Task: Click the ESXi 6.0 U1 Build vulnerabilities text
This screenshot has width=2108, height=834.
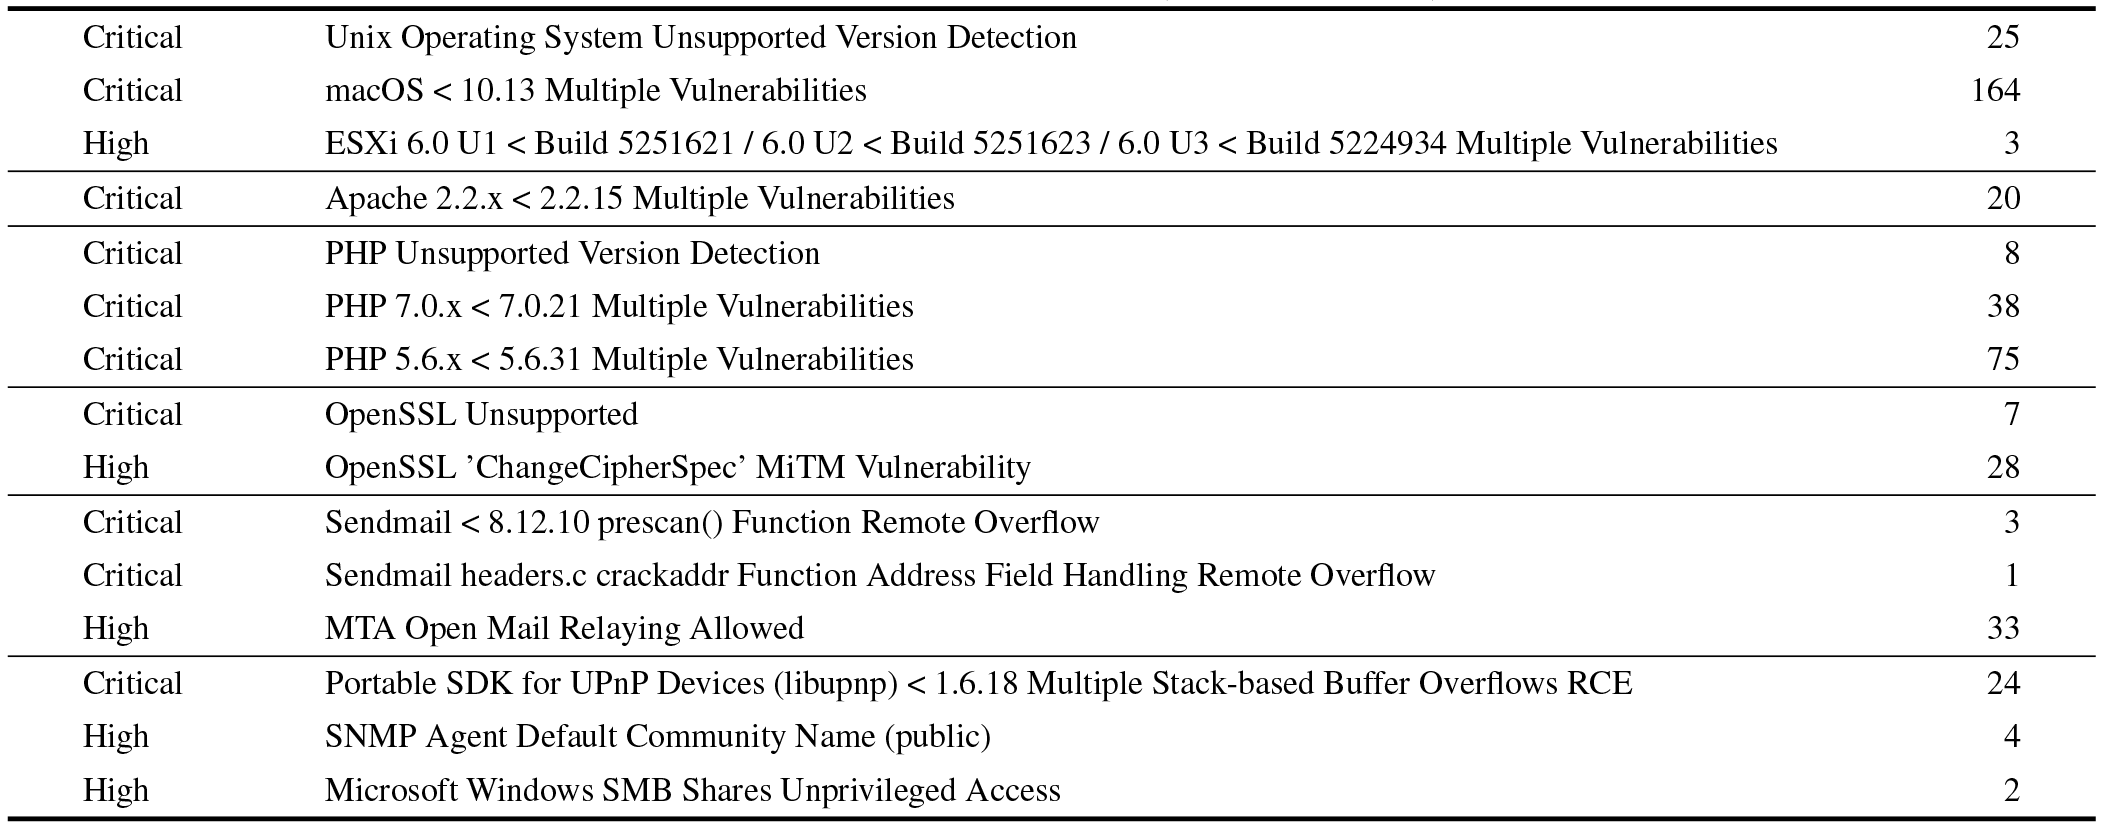Action: [x=1051, y=144]
